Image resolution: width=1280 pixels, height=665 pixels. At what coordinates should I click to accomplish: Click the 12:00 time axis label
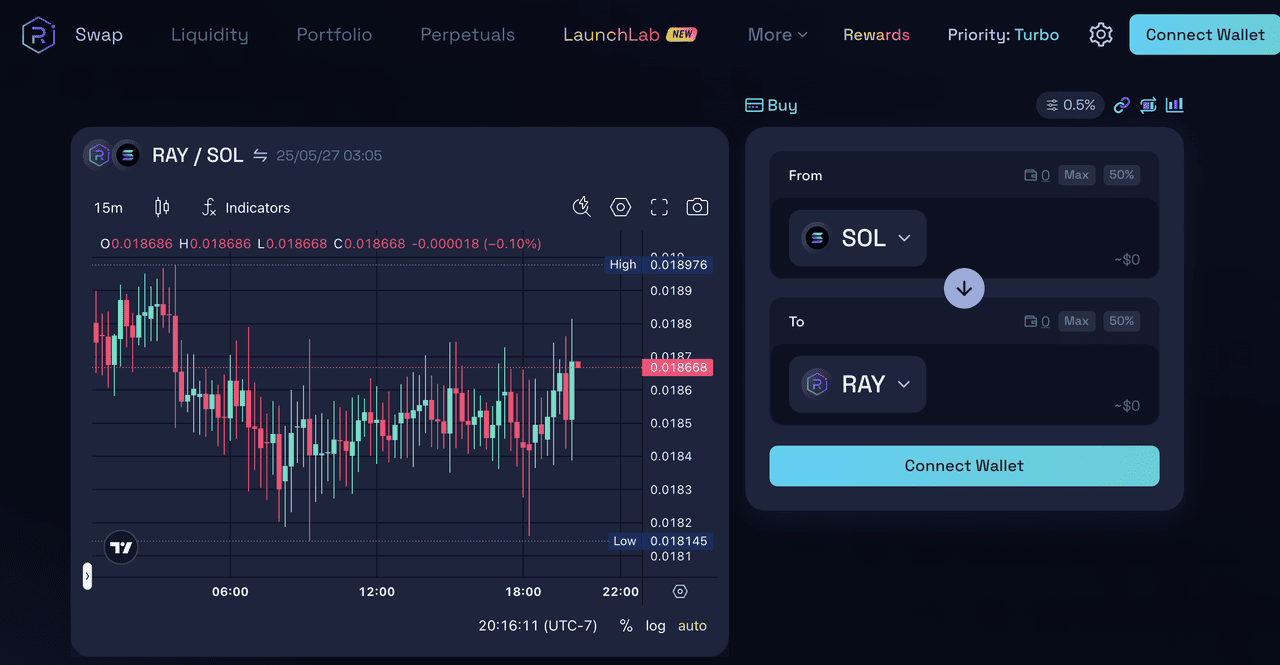(377, 591)
